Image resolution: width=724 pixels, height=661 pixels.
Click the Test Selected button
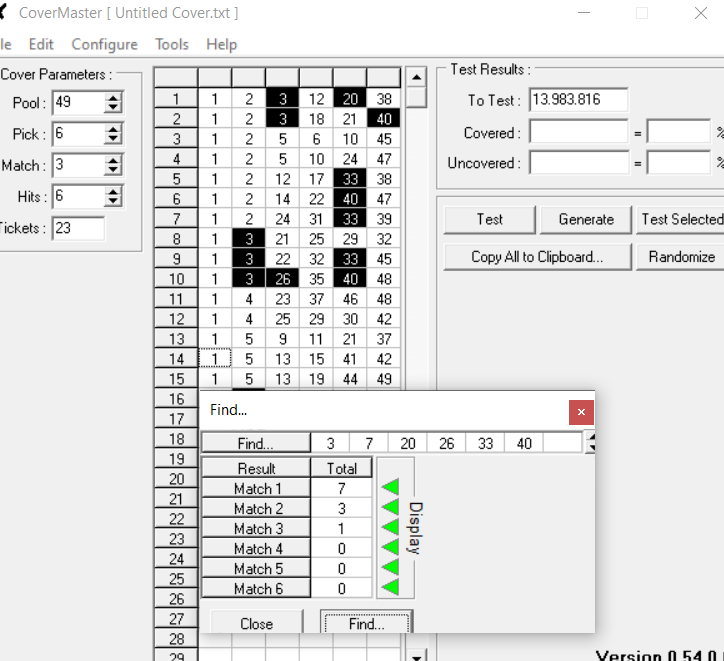point(681,220)
